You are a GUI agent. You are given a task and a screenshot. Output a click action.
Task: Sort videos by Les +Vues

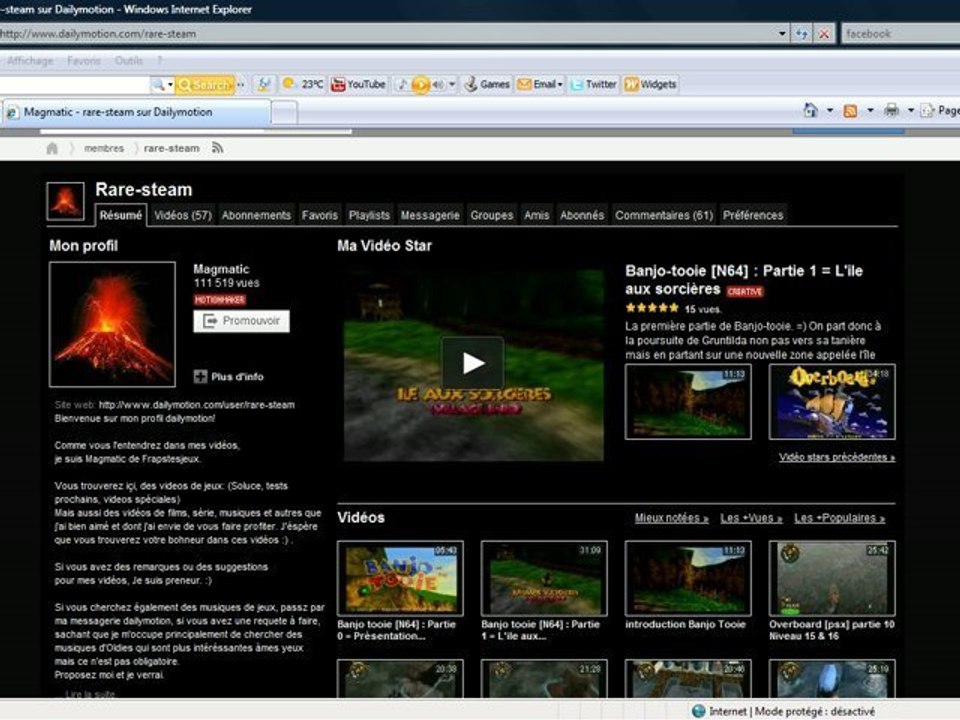(751, 518)
